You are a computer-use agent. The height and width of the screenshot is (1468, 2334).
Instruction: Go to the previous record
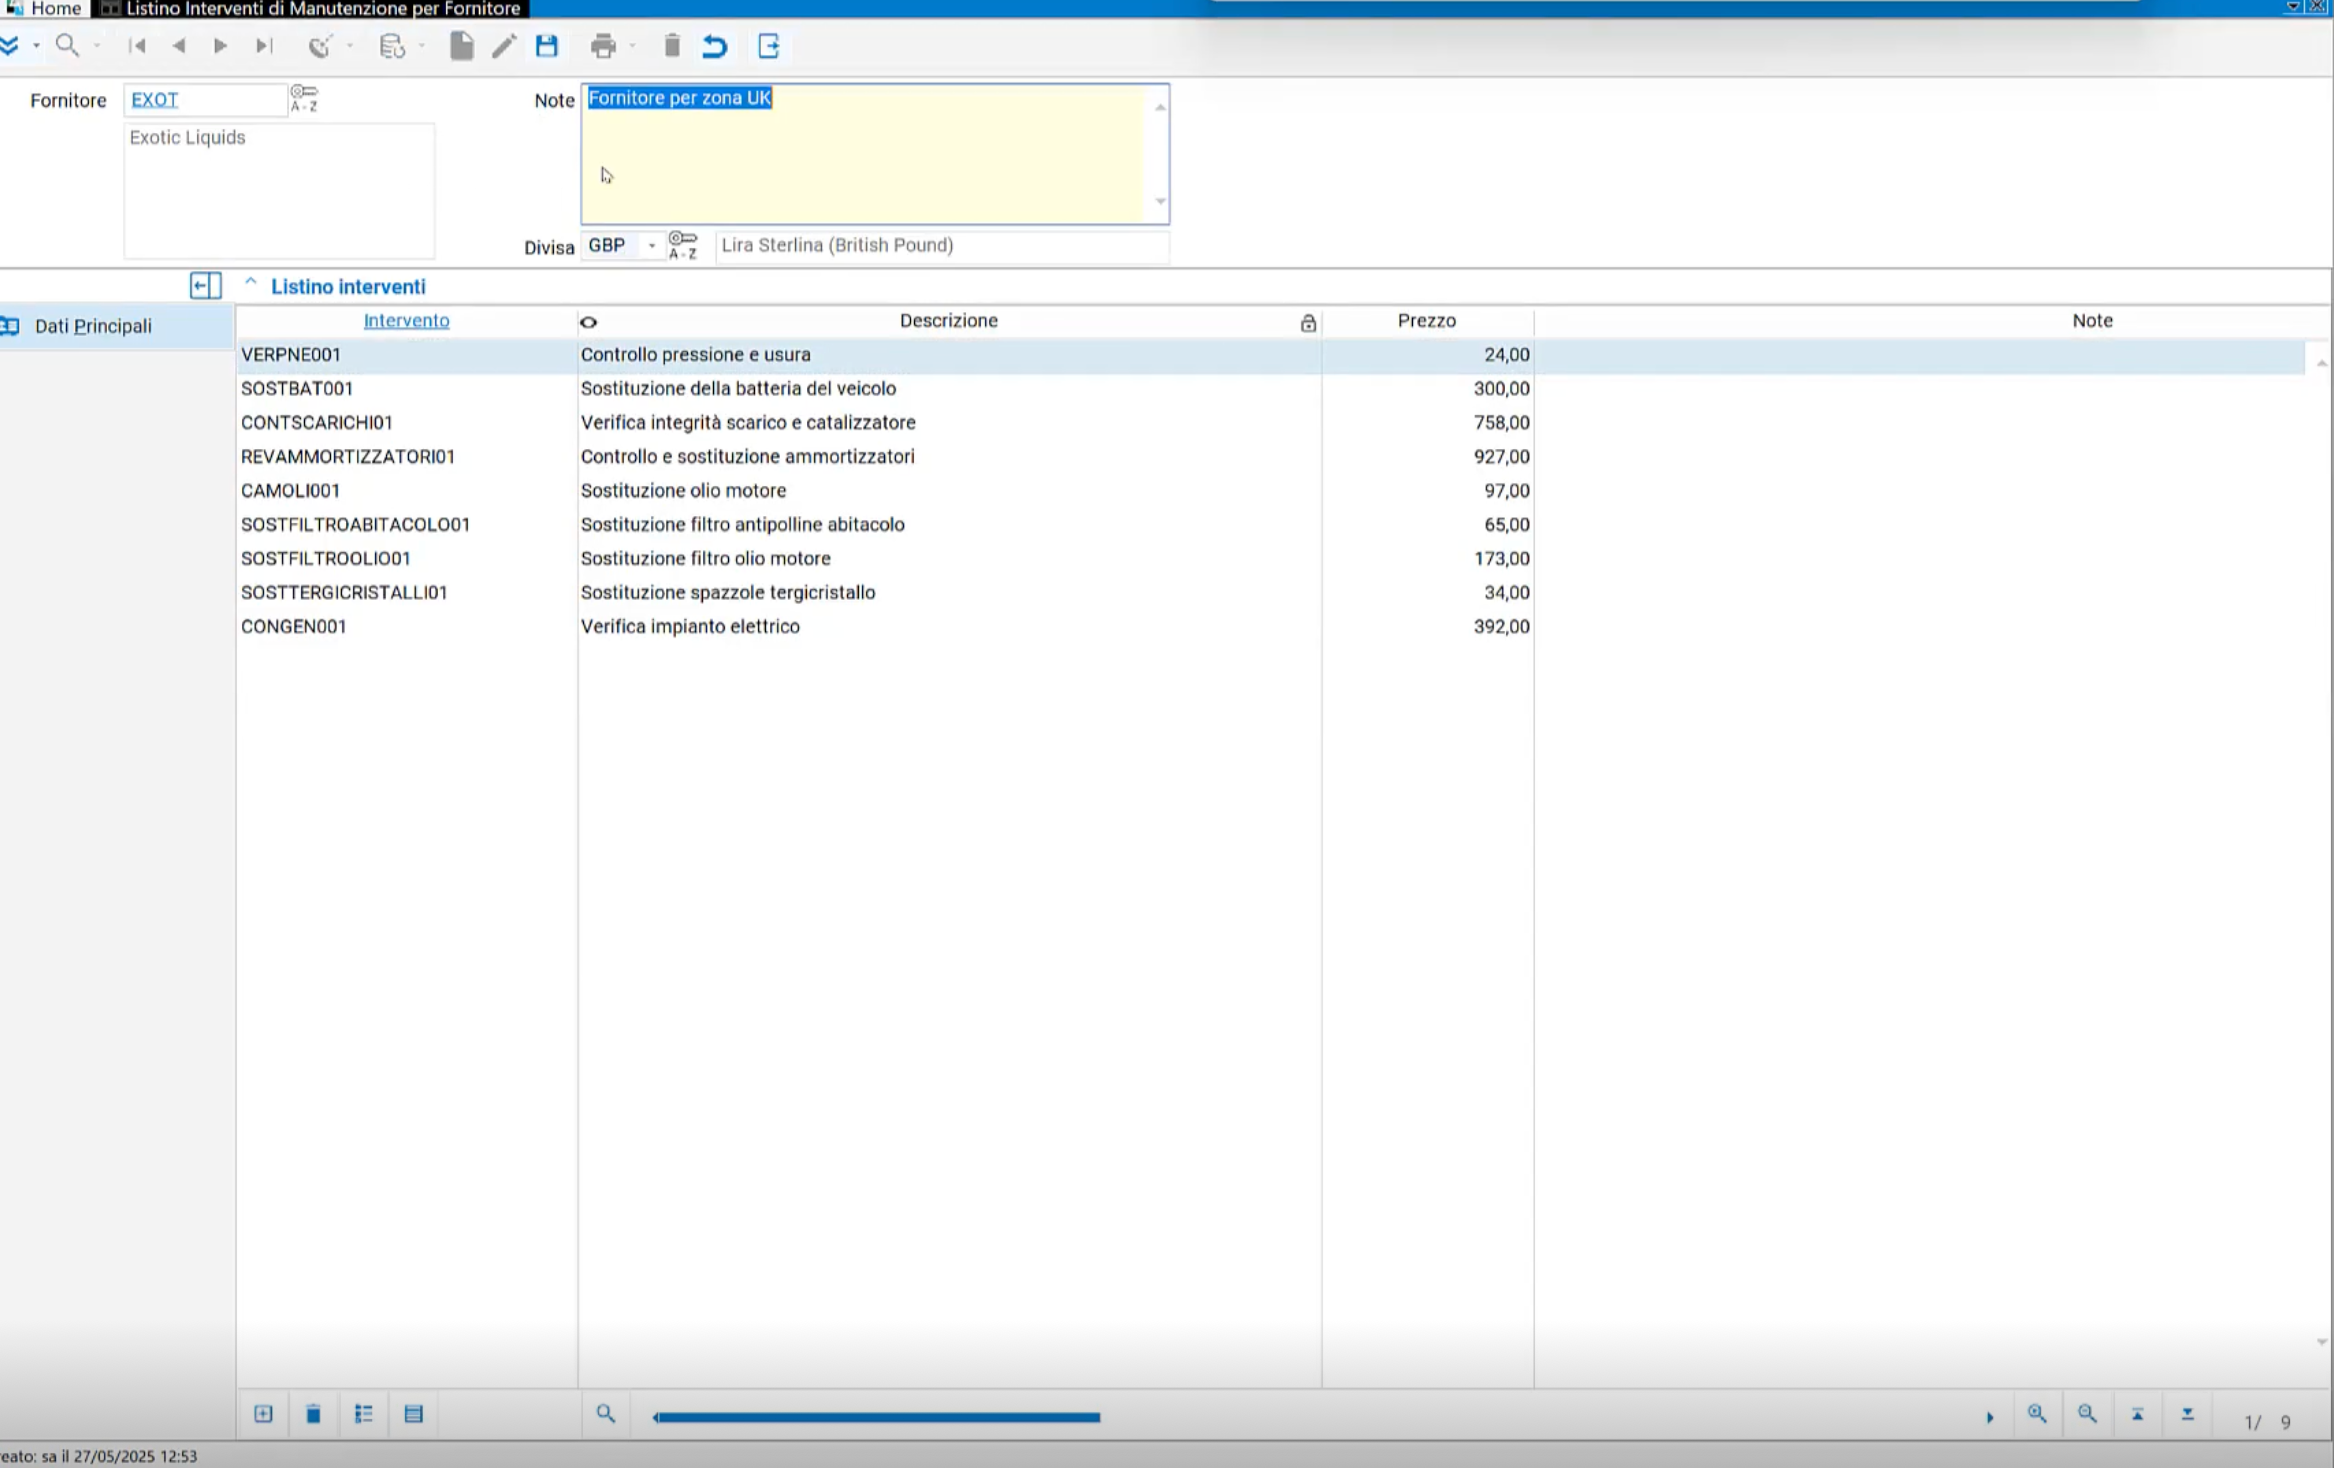click(179, 45)
